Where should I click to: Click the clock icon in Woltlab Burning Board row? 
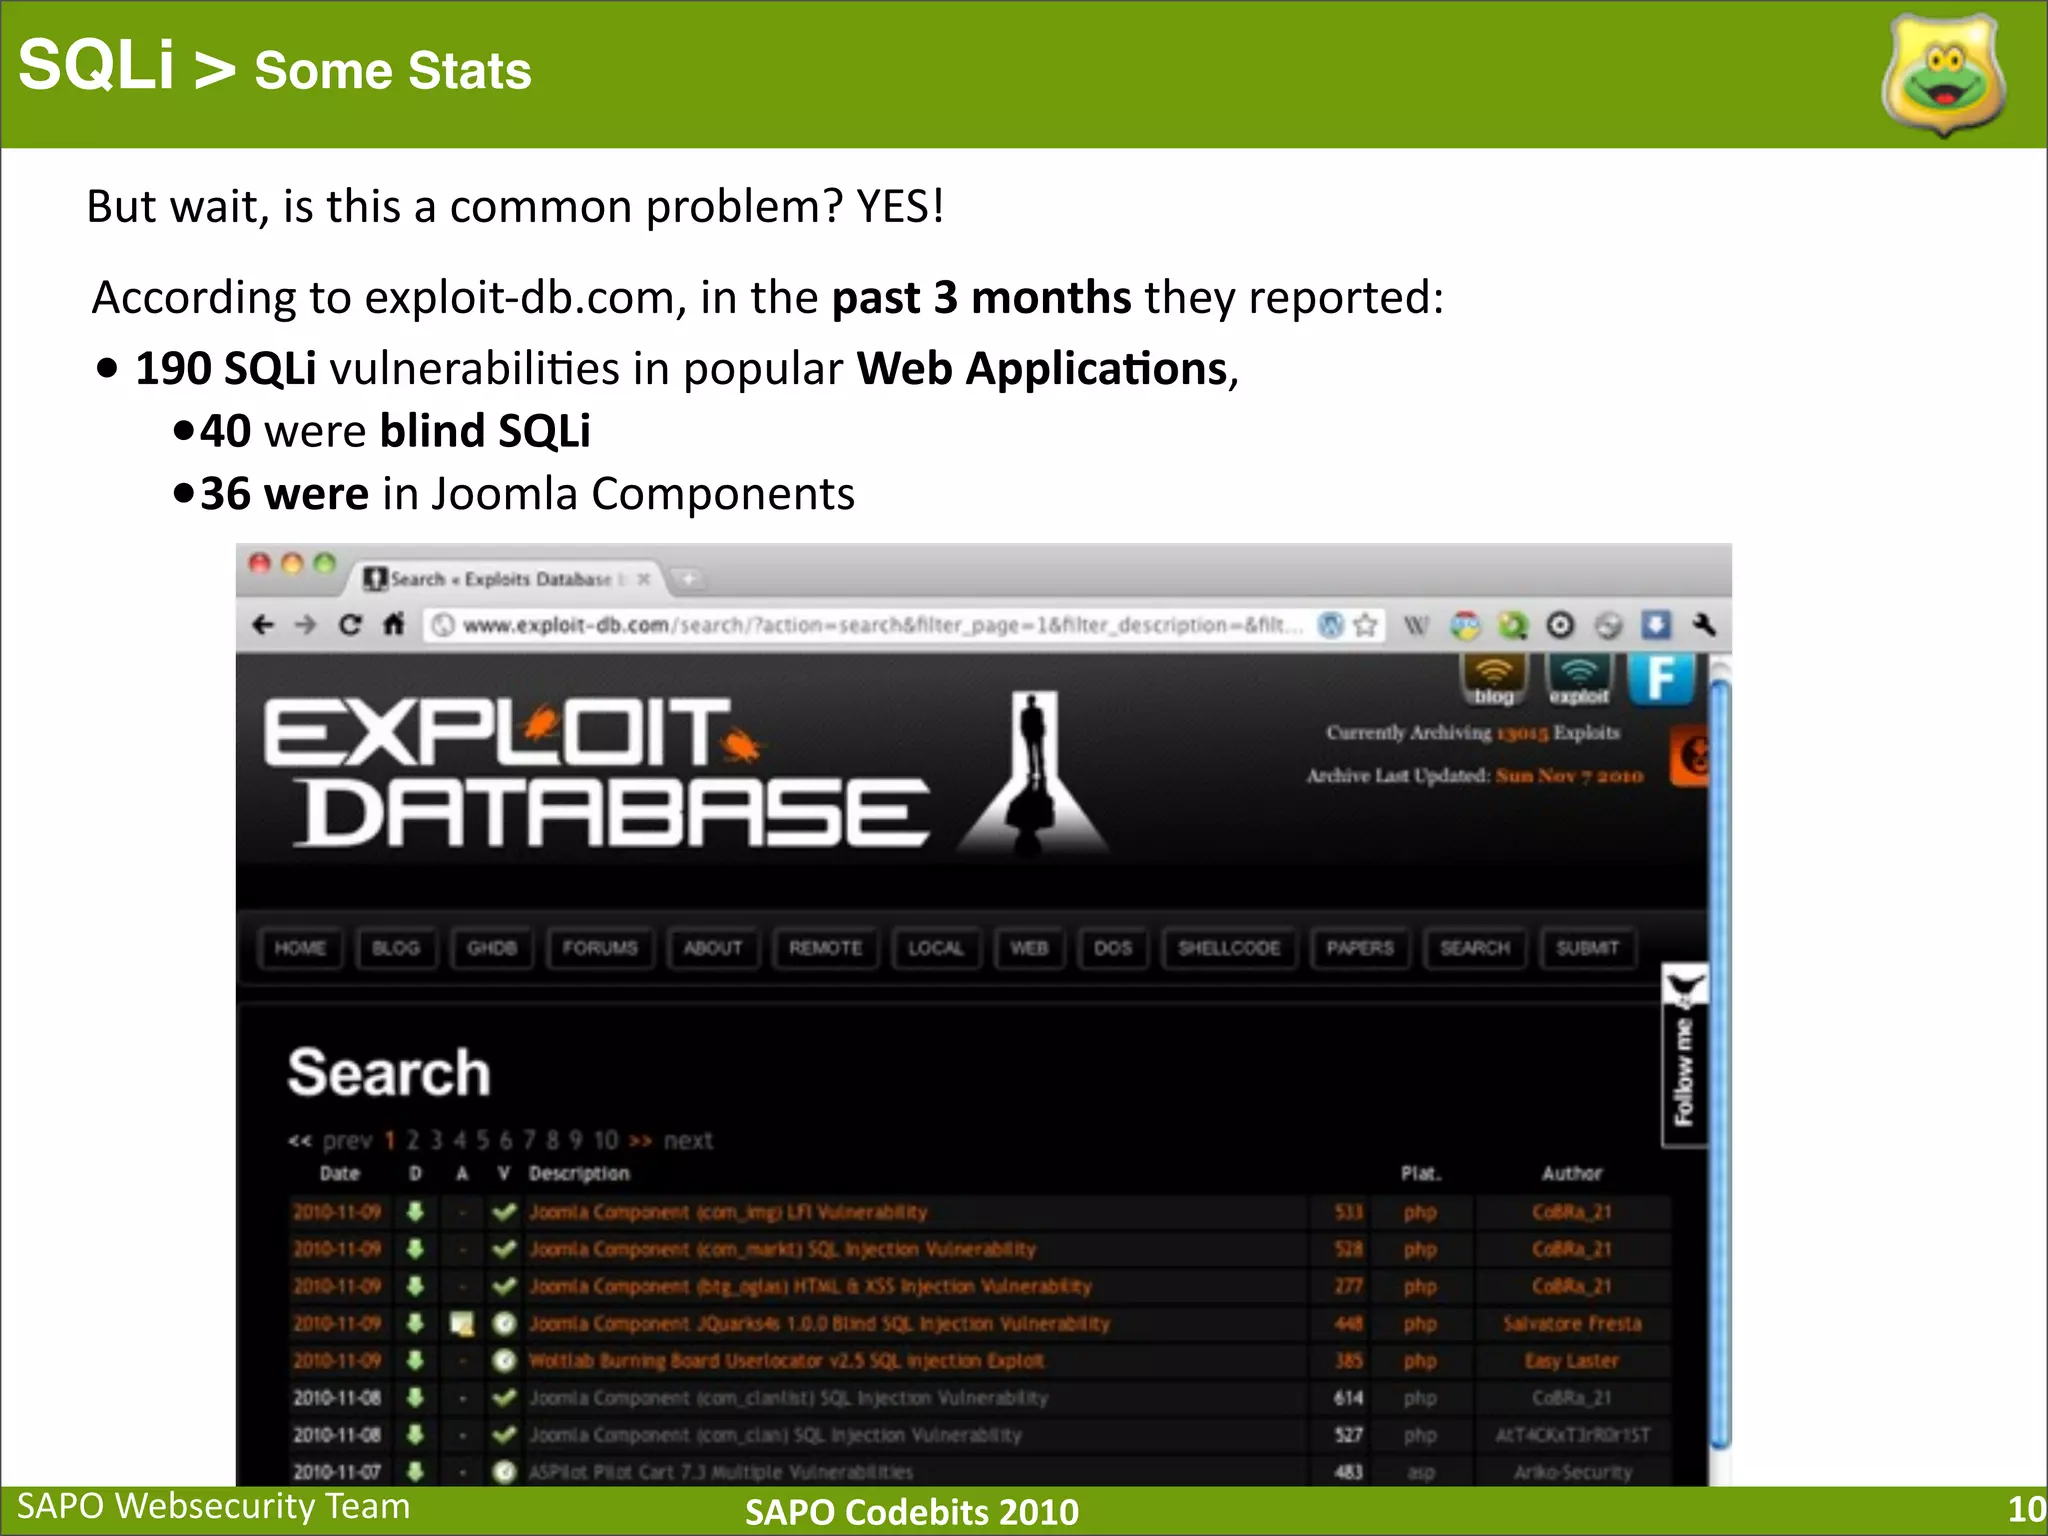point(505,1361)
